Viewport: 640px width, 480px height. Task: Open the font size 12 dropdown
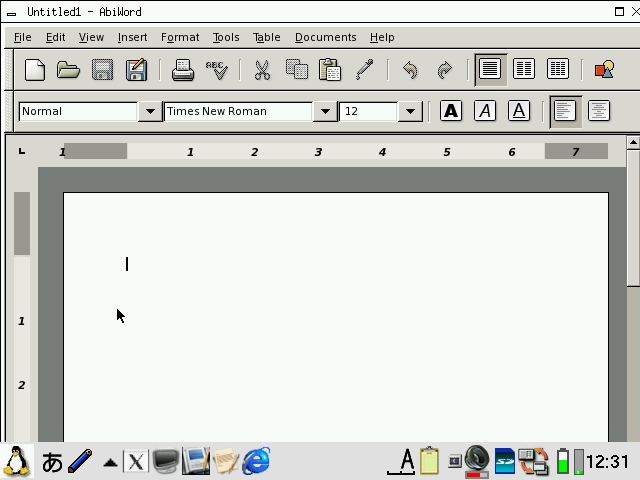pos(410,111)
